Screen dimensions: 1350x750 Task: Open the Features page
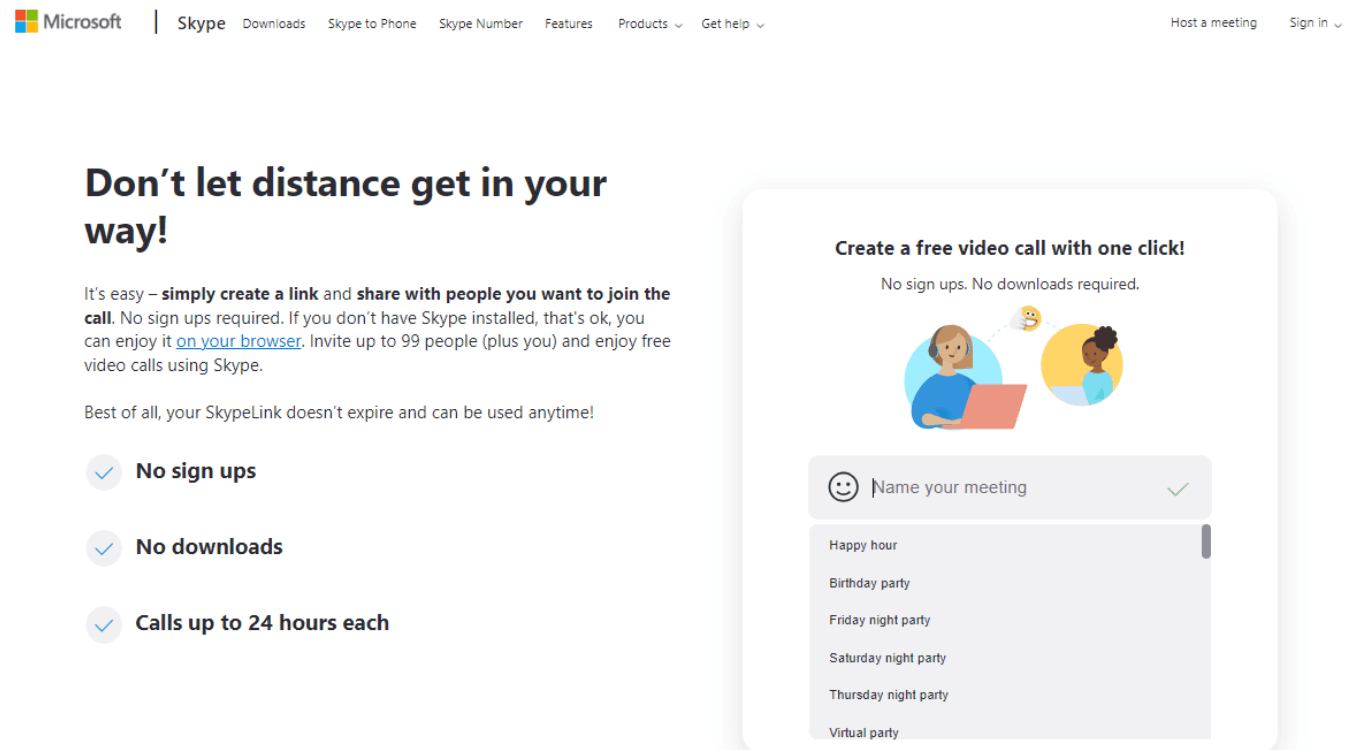point(569,23)
